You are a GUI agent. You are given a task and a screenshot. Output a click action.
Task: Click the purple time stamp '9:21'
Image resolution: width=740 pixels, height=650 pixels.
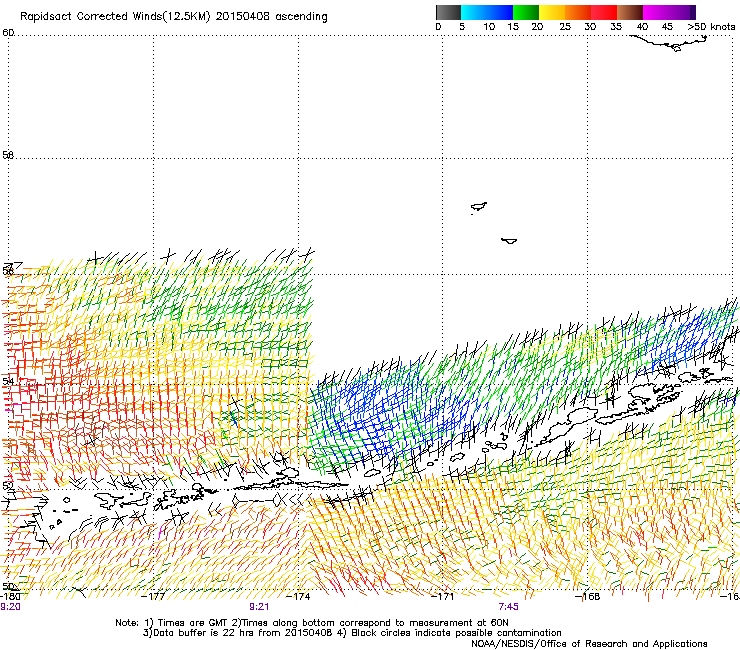(259, 607)
